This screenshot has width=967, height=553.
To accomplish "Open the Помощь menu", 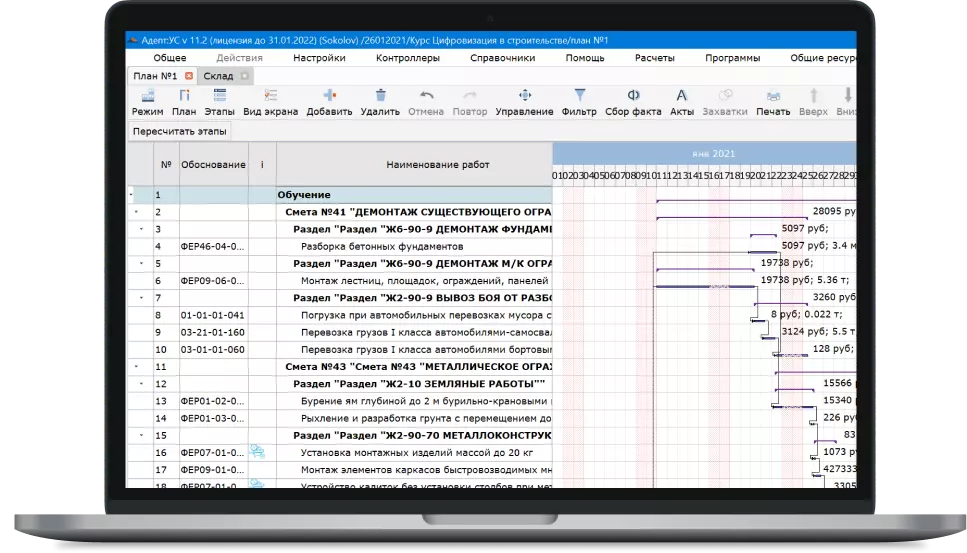I will click(x=585, y=58).
